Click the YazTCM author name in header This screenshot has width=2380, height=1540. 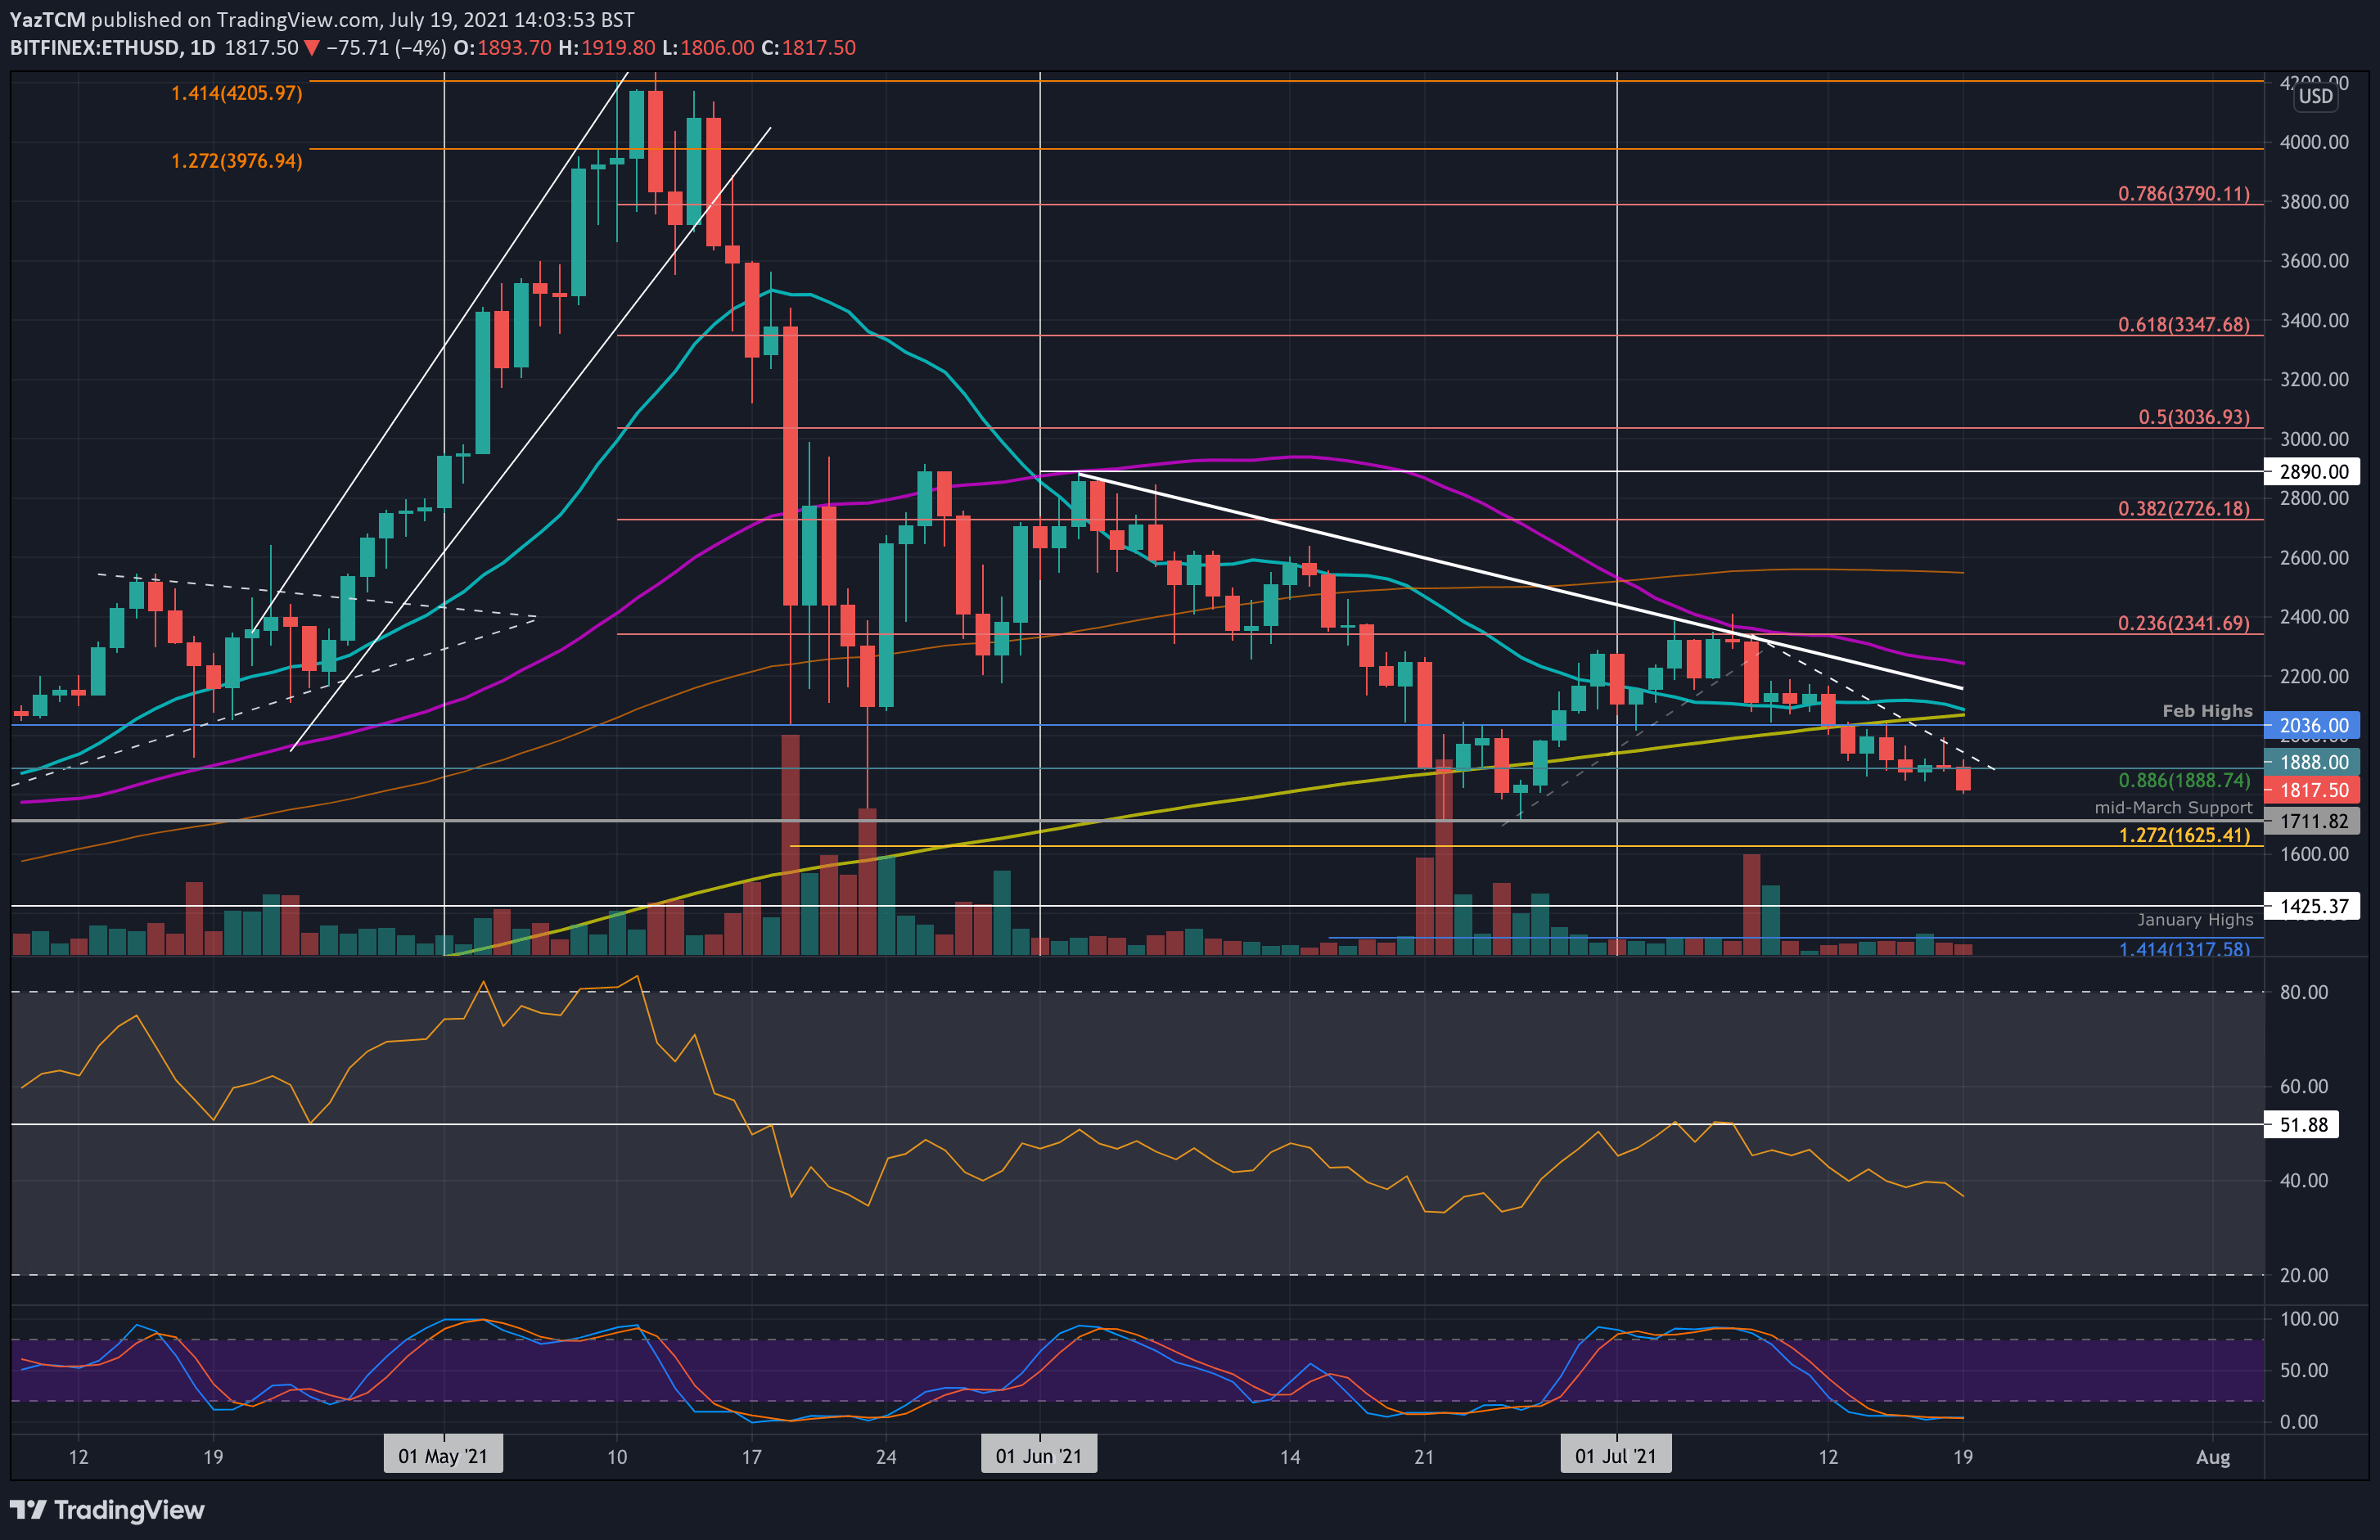tap(48, 20)
